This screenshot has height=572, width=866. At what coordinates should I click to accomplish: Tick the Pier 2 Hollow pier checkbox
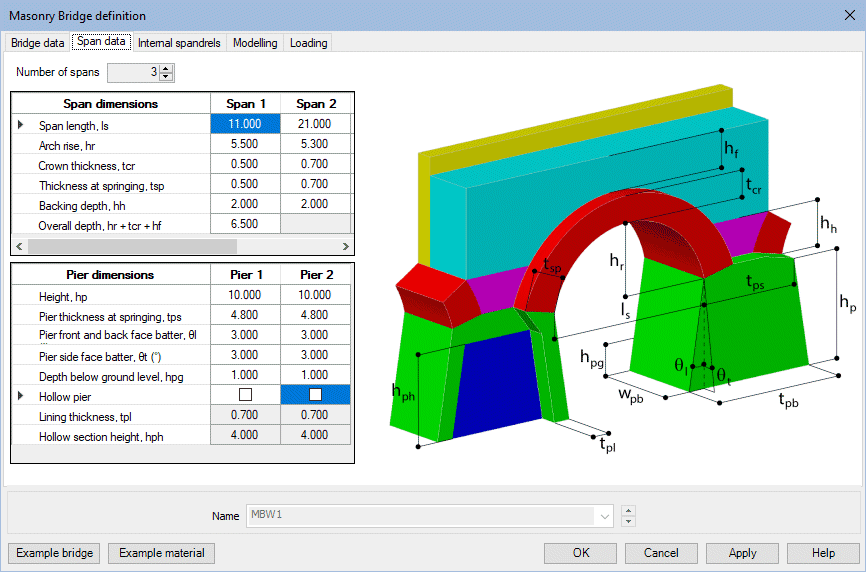pos(315,396)
